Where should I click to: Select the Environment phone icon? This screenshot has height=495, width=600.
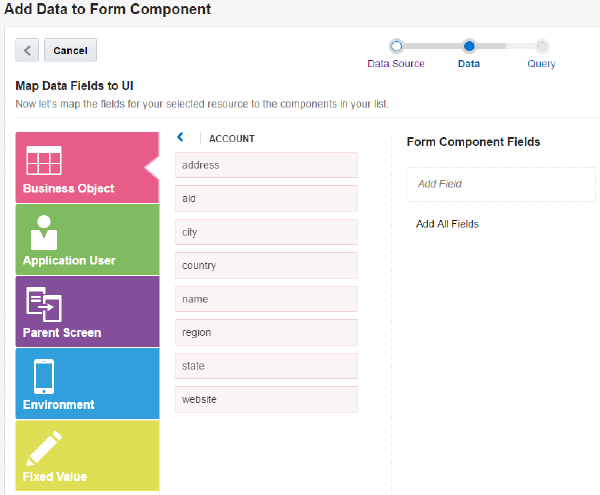click(x=44, y=376)
